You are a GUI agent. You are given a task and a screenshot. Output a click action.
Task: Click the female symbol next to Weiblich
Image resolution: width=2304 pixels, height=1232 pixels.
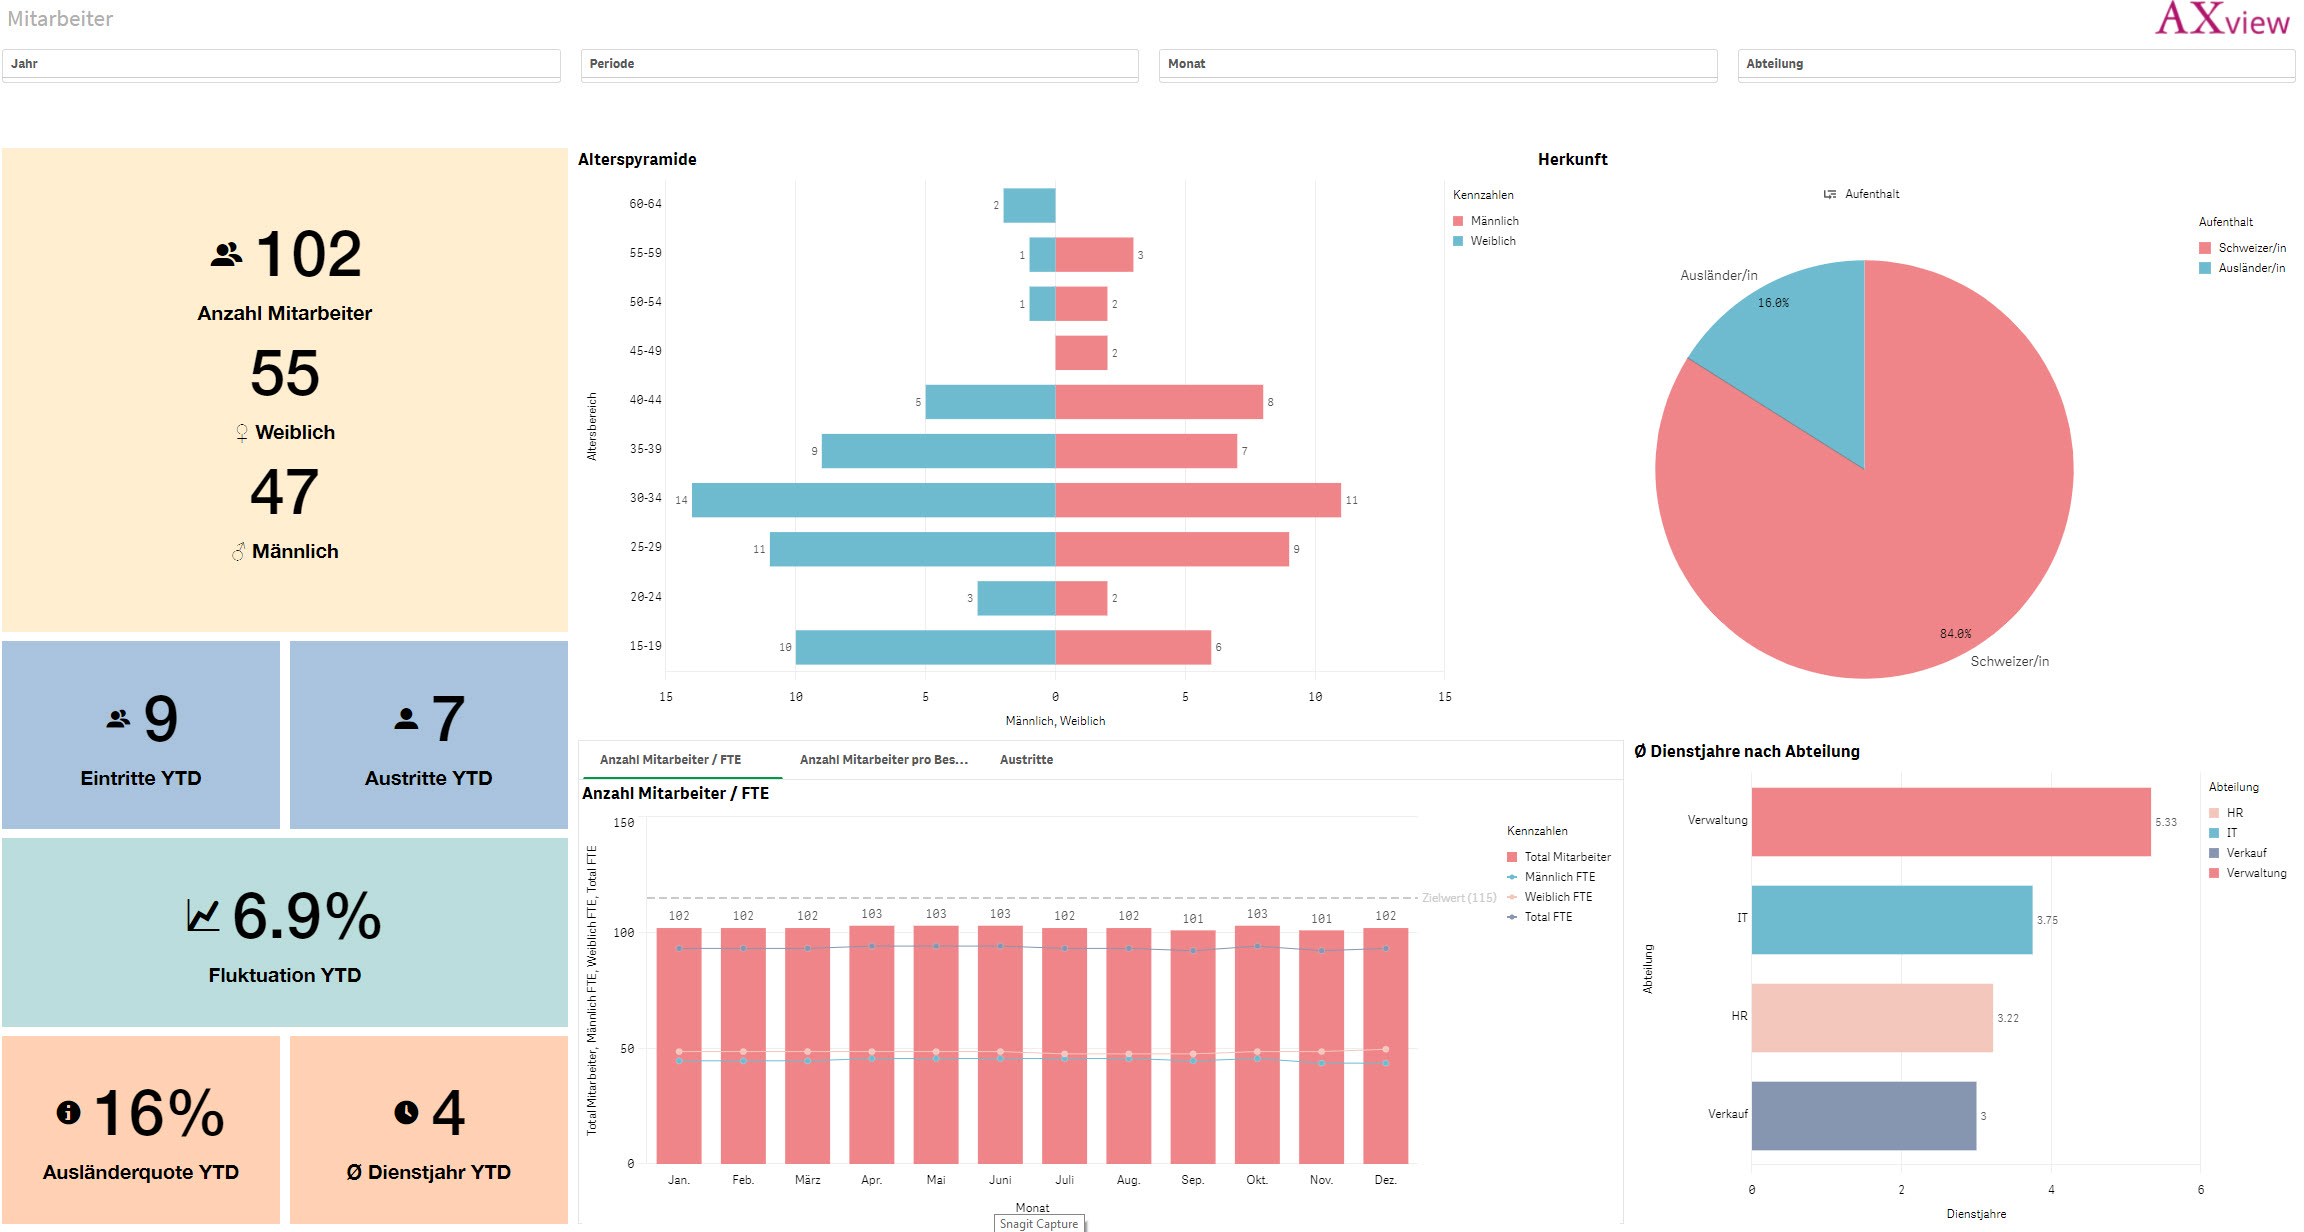point(241,433)
